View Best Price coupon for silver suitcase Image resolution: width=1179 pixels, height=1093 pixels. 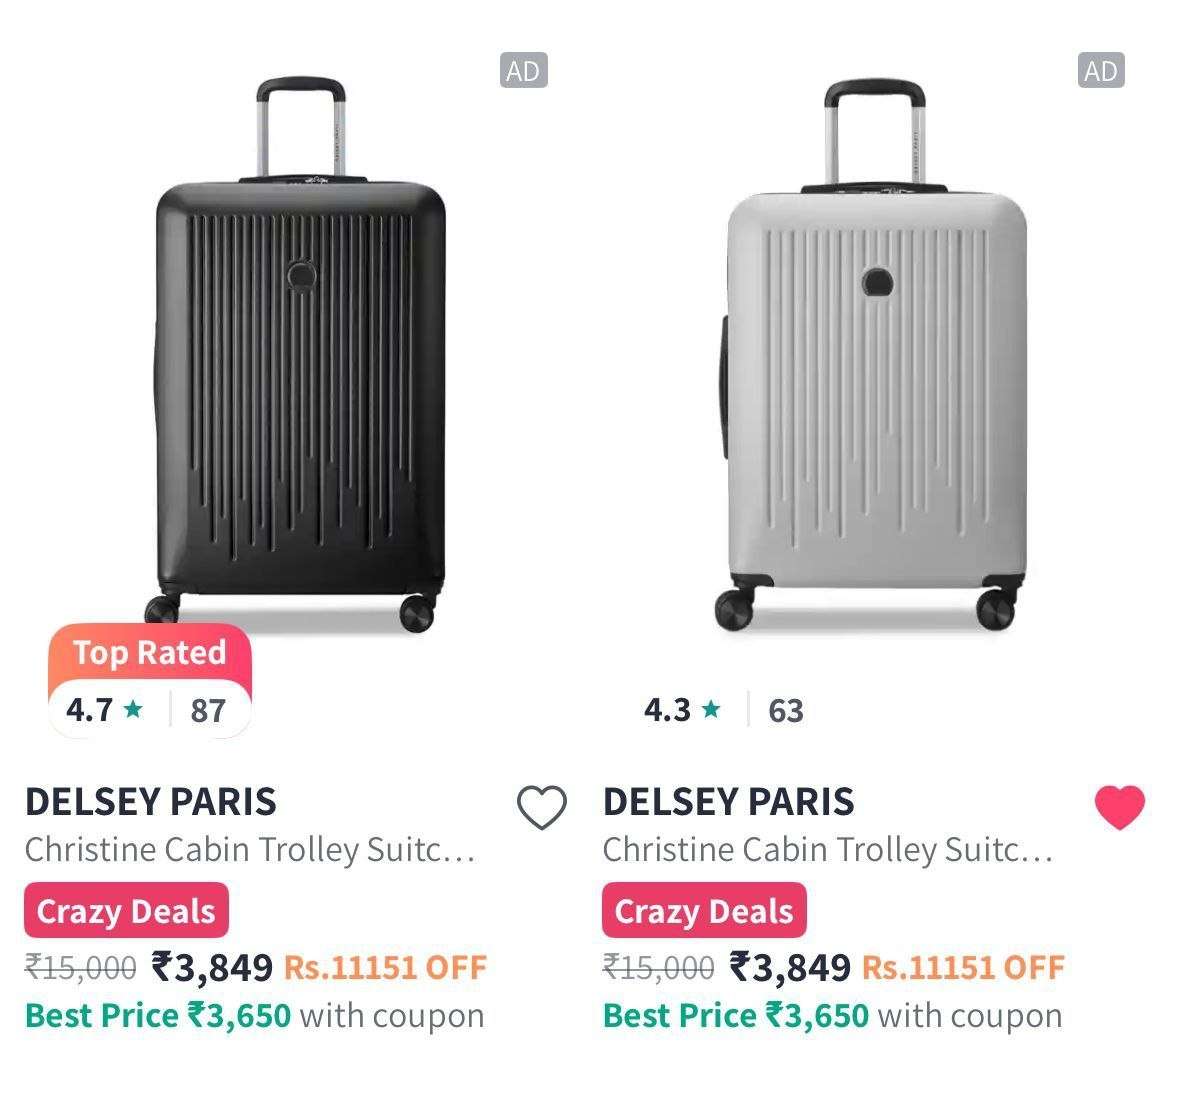(x=832, y=1016)
